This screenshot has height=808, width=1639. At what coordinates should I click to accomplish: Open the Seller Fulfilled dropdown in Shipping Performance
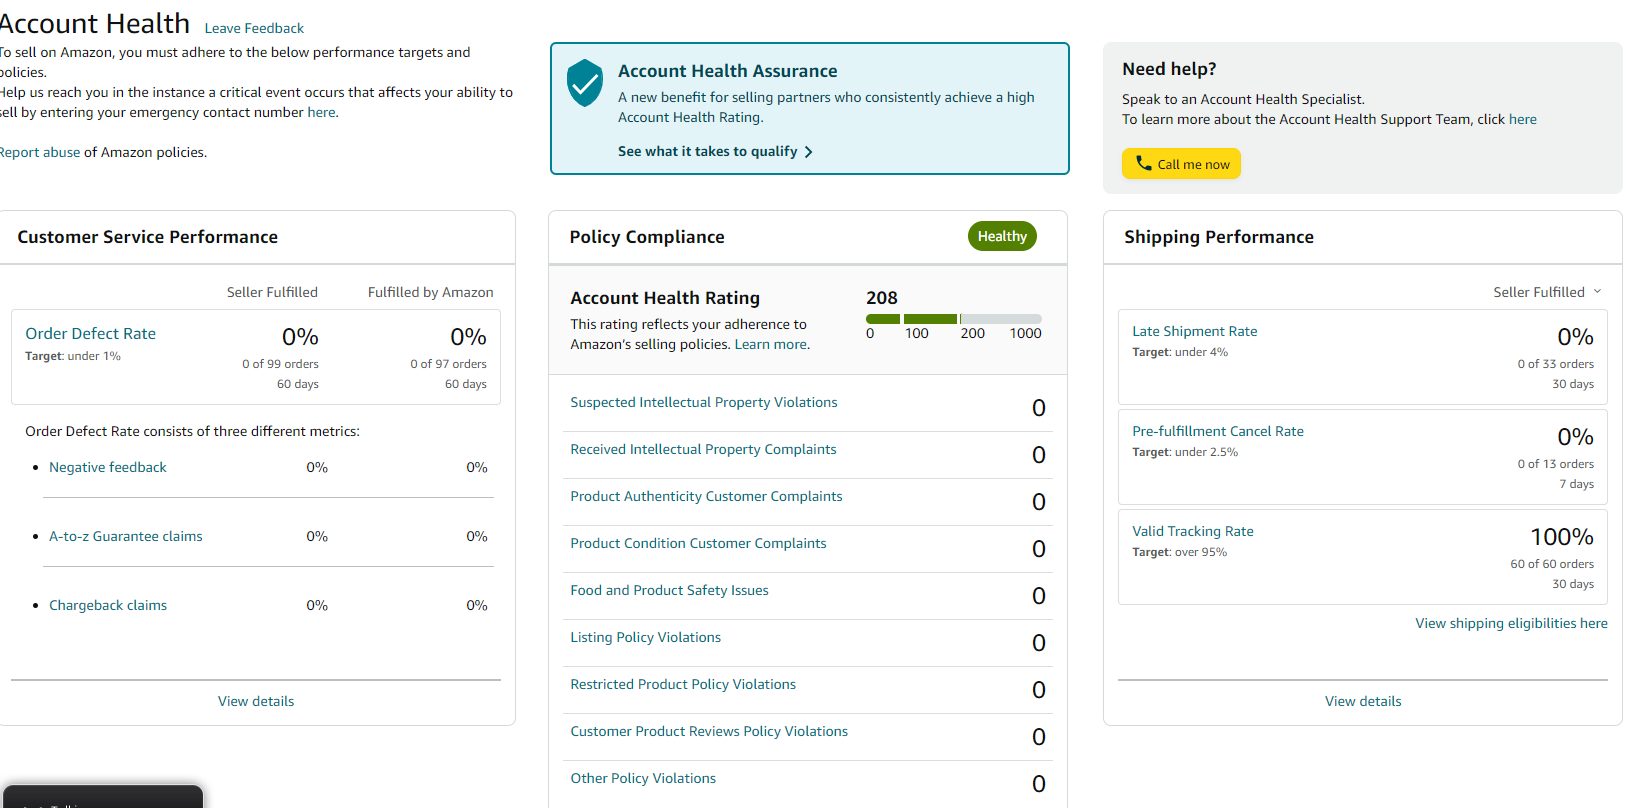1547,292
